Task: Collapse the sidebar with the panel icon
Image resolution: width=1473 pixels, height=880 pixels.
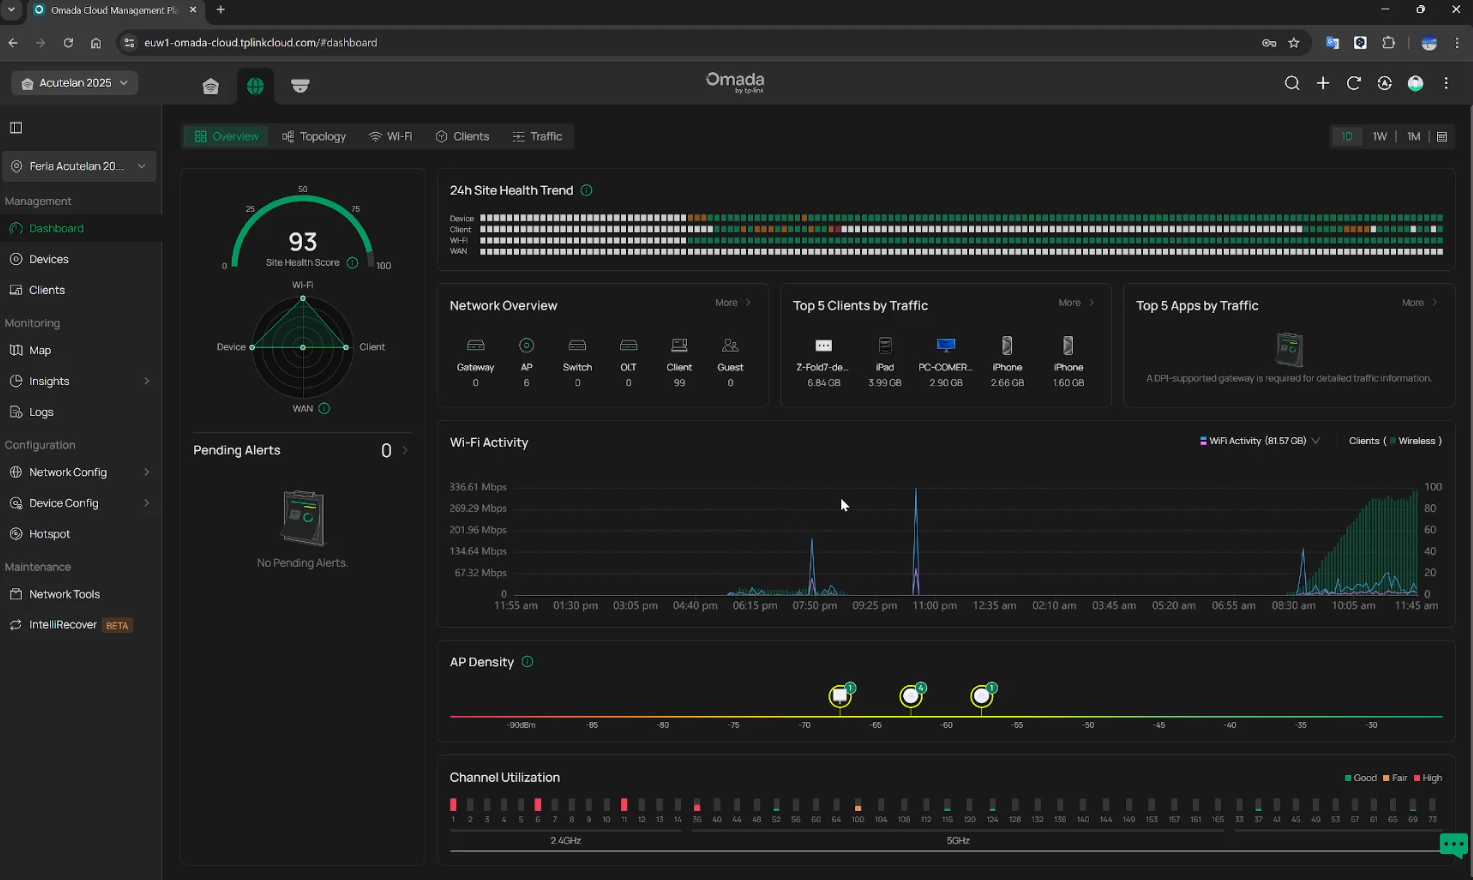Action: pos(16,128)
